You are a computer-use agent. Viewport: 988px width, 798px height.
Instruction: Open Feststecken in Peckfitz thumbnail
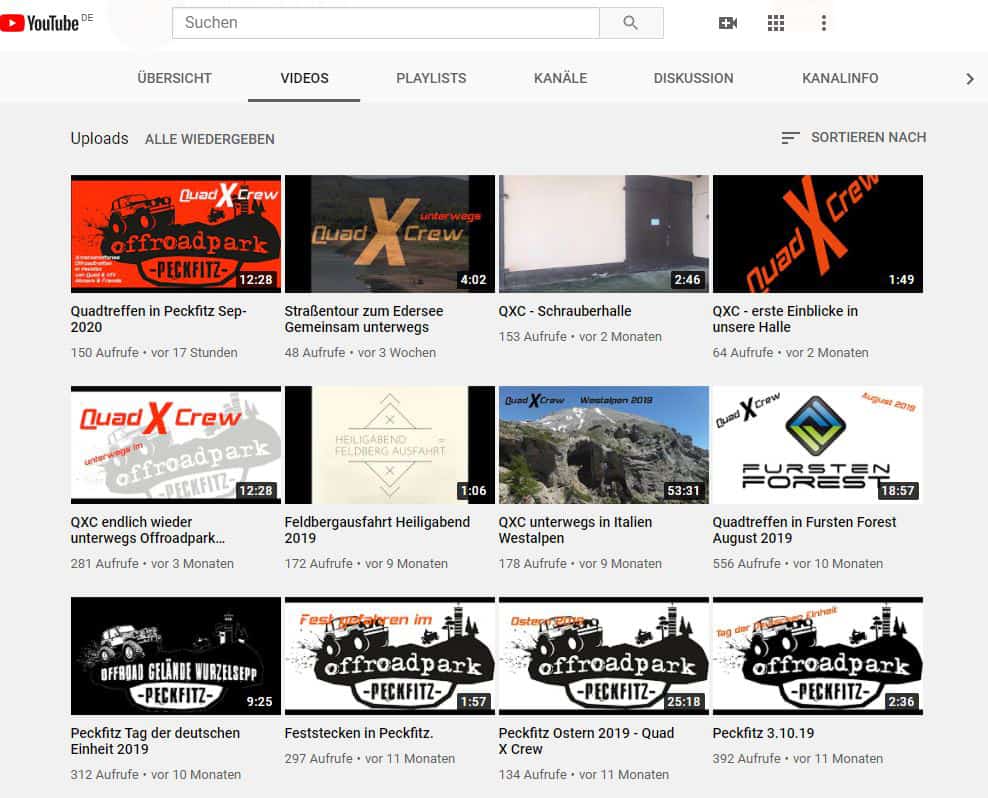coord(390,656)
